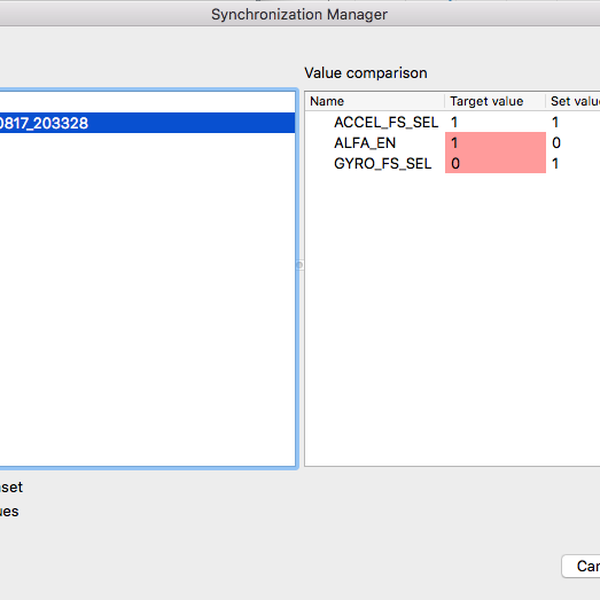Click the Set value column header
The width and height of the screenshot is (600, 600).
click(x=574, y=101)
